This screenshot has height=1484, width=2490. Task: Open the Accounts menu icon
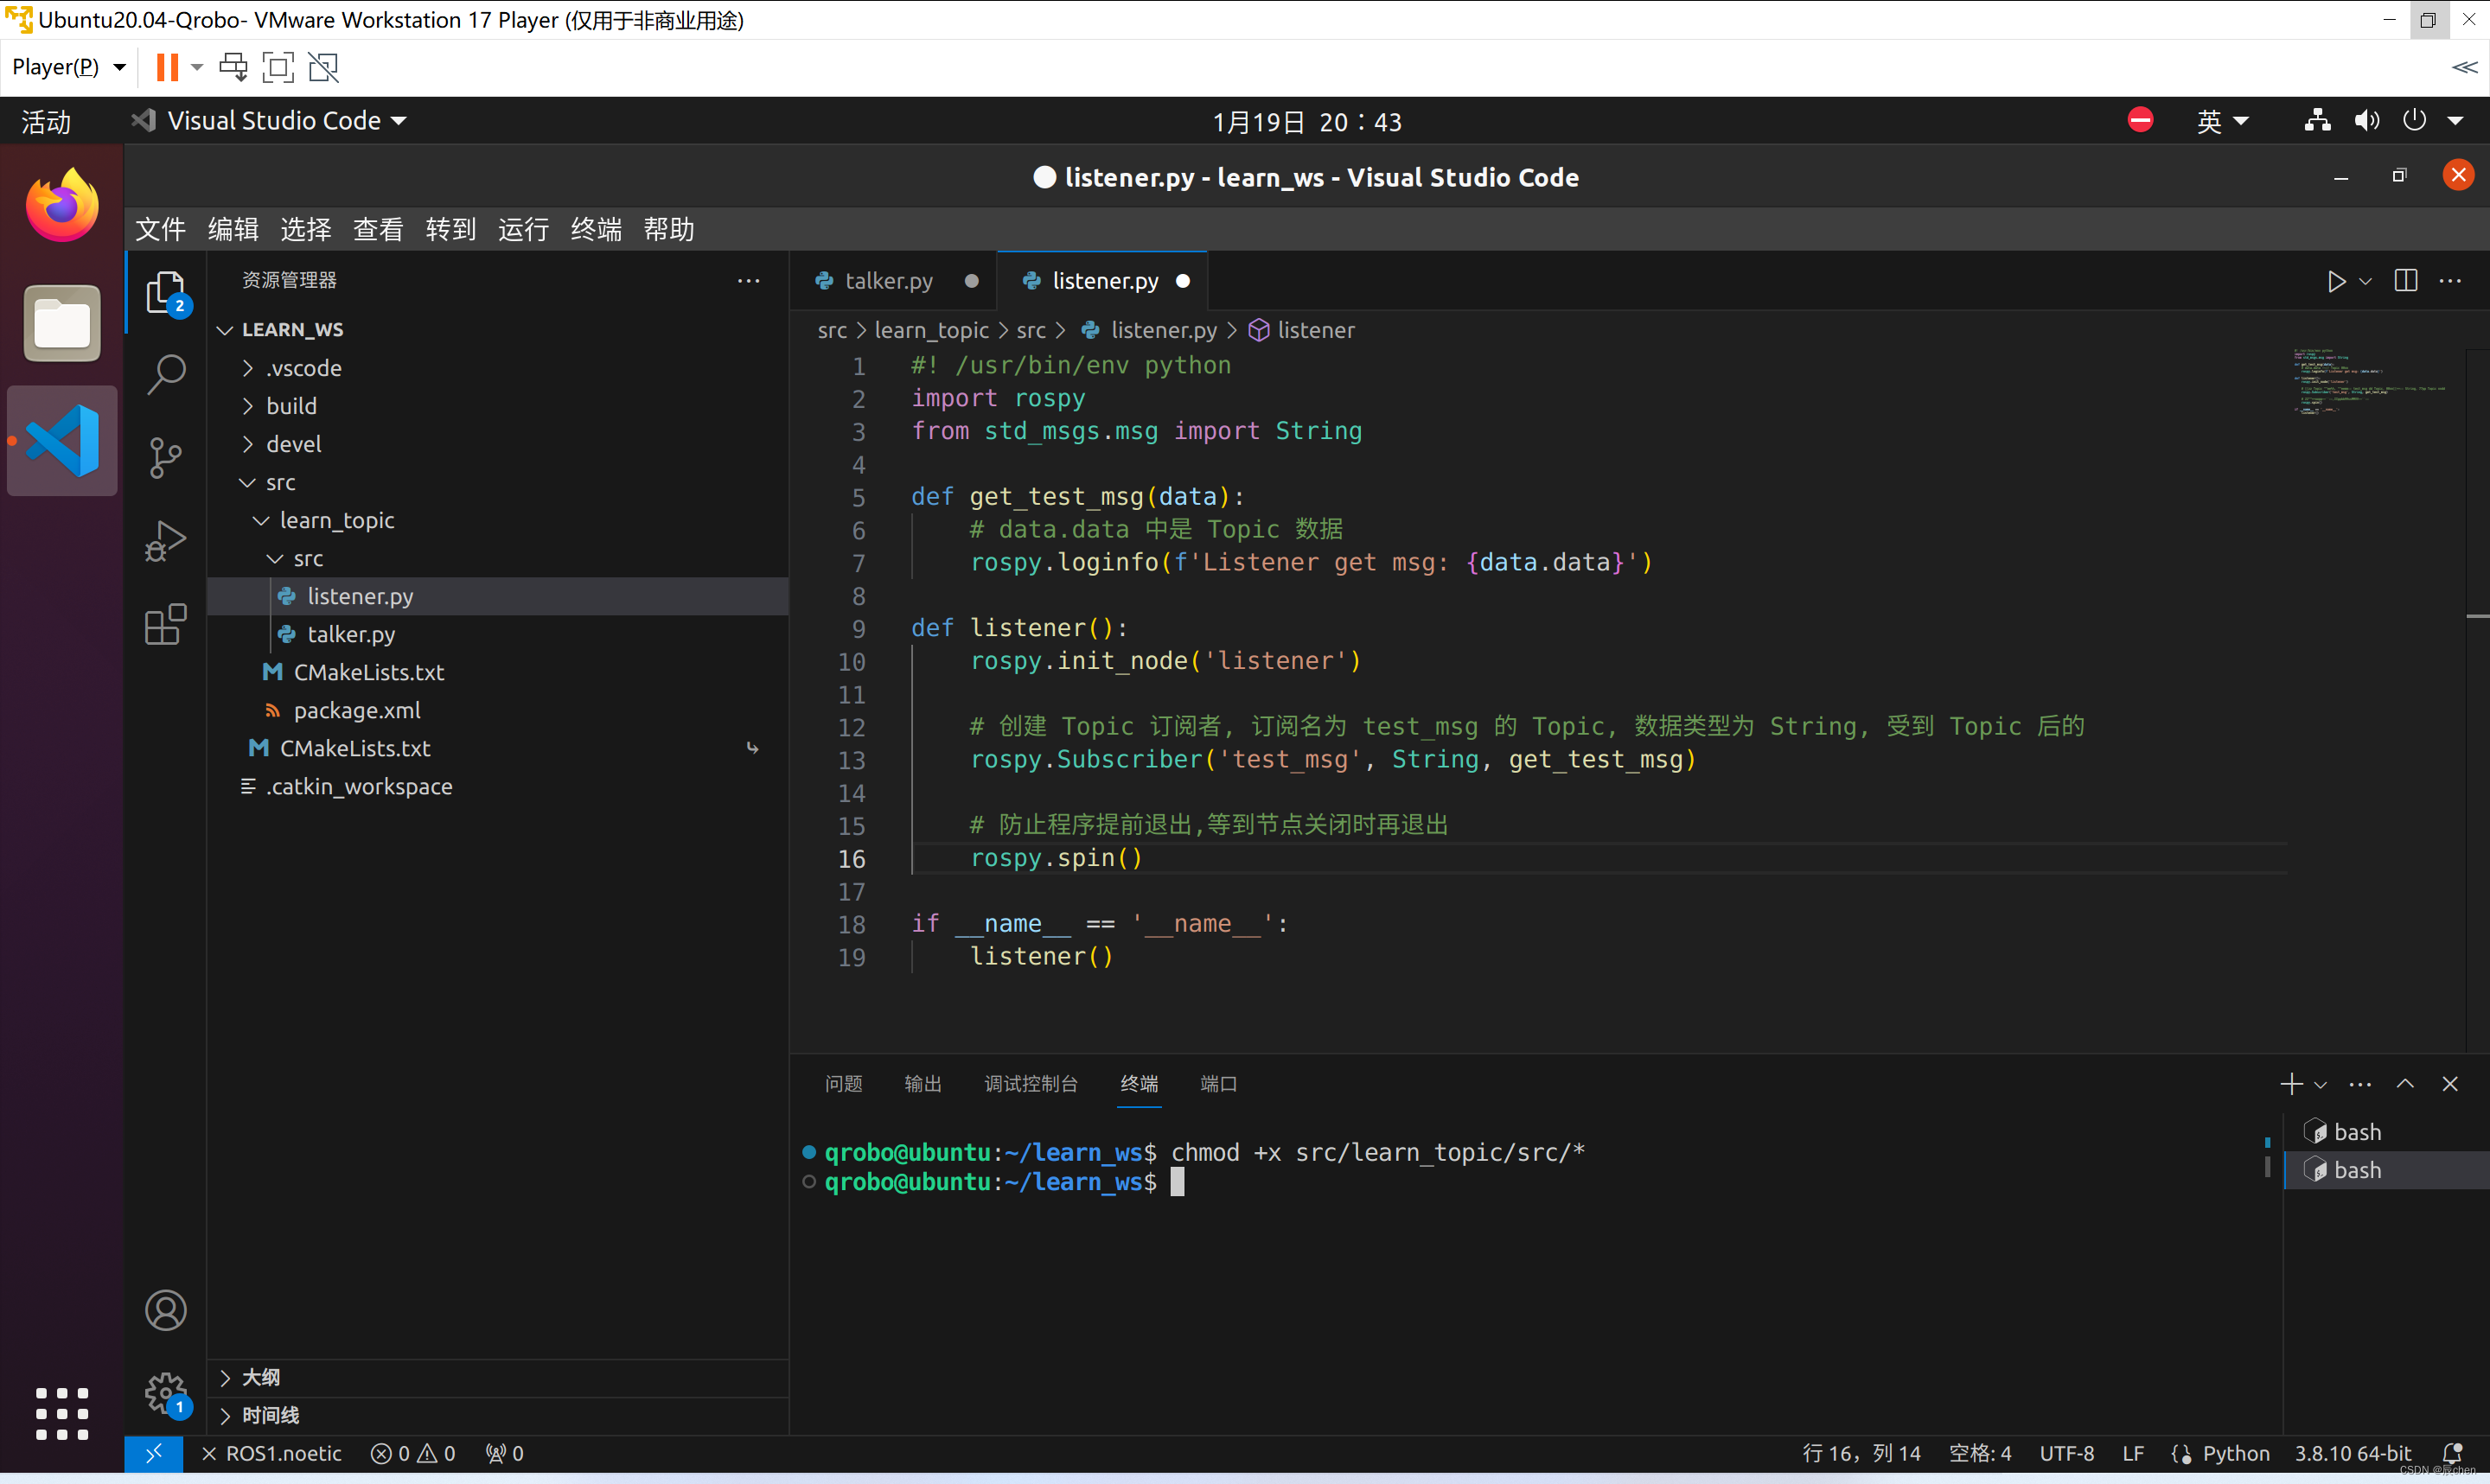click(x=166, y=1310)
